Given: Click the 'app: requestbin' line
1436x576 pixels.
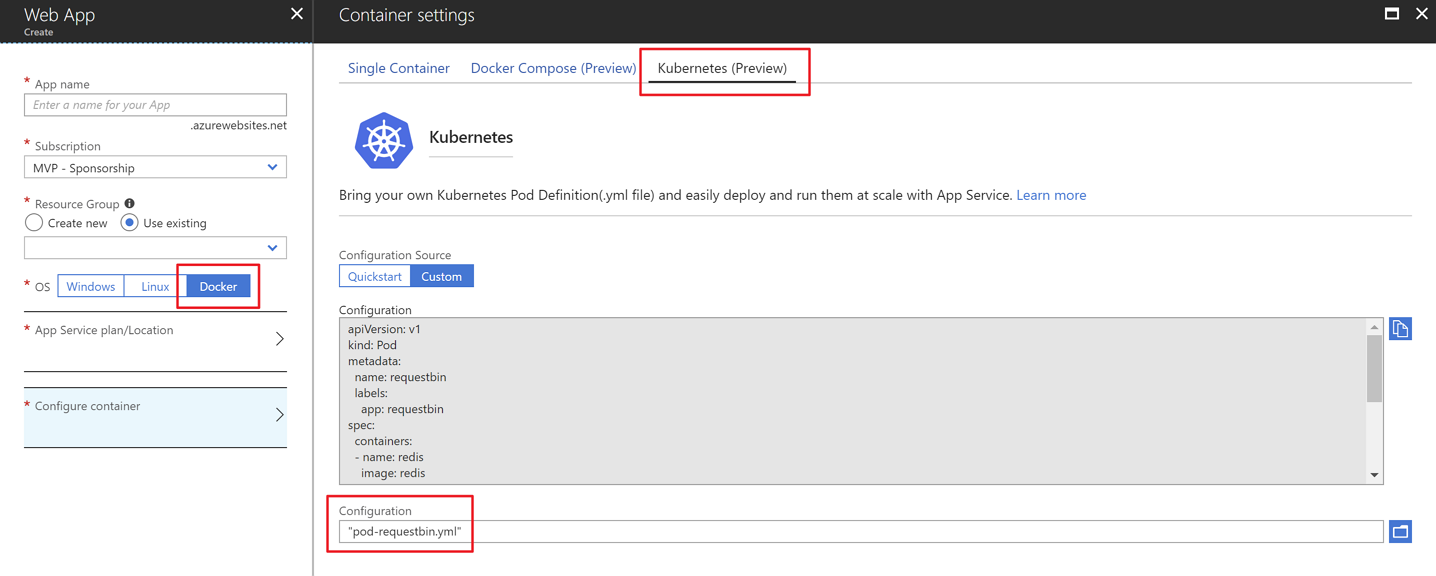Looking at the screenshot, I should [x=402, y=409].
